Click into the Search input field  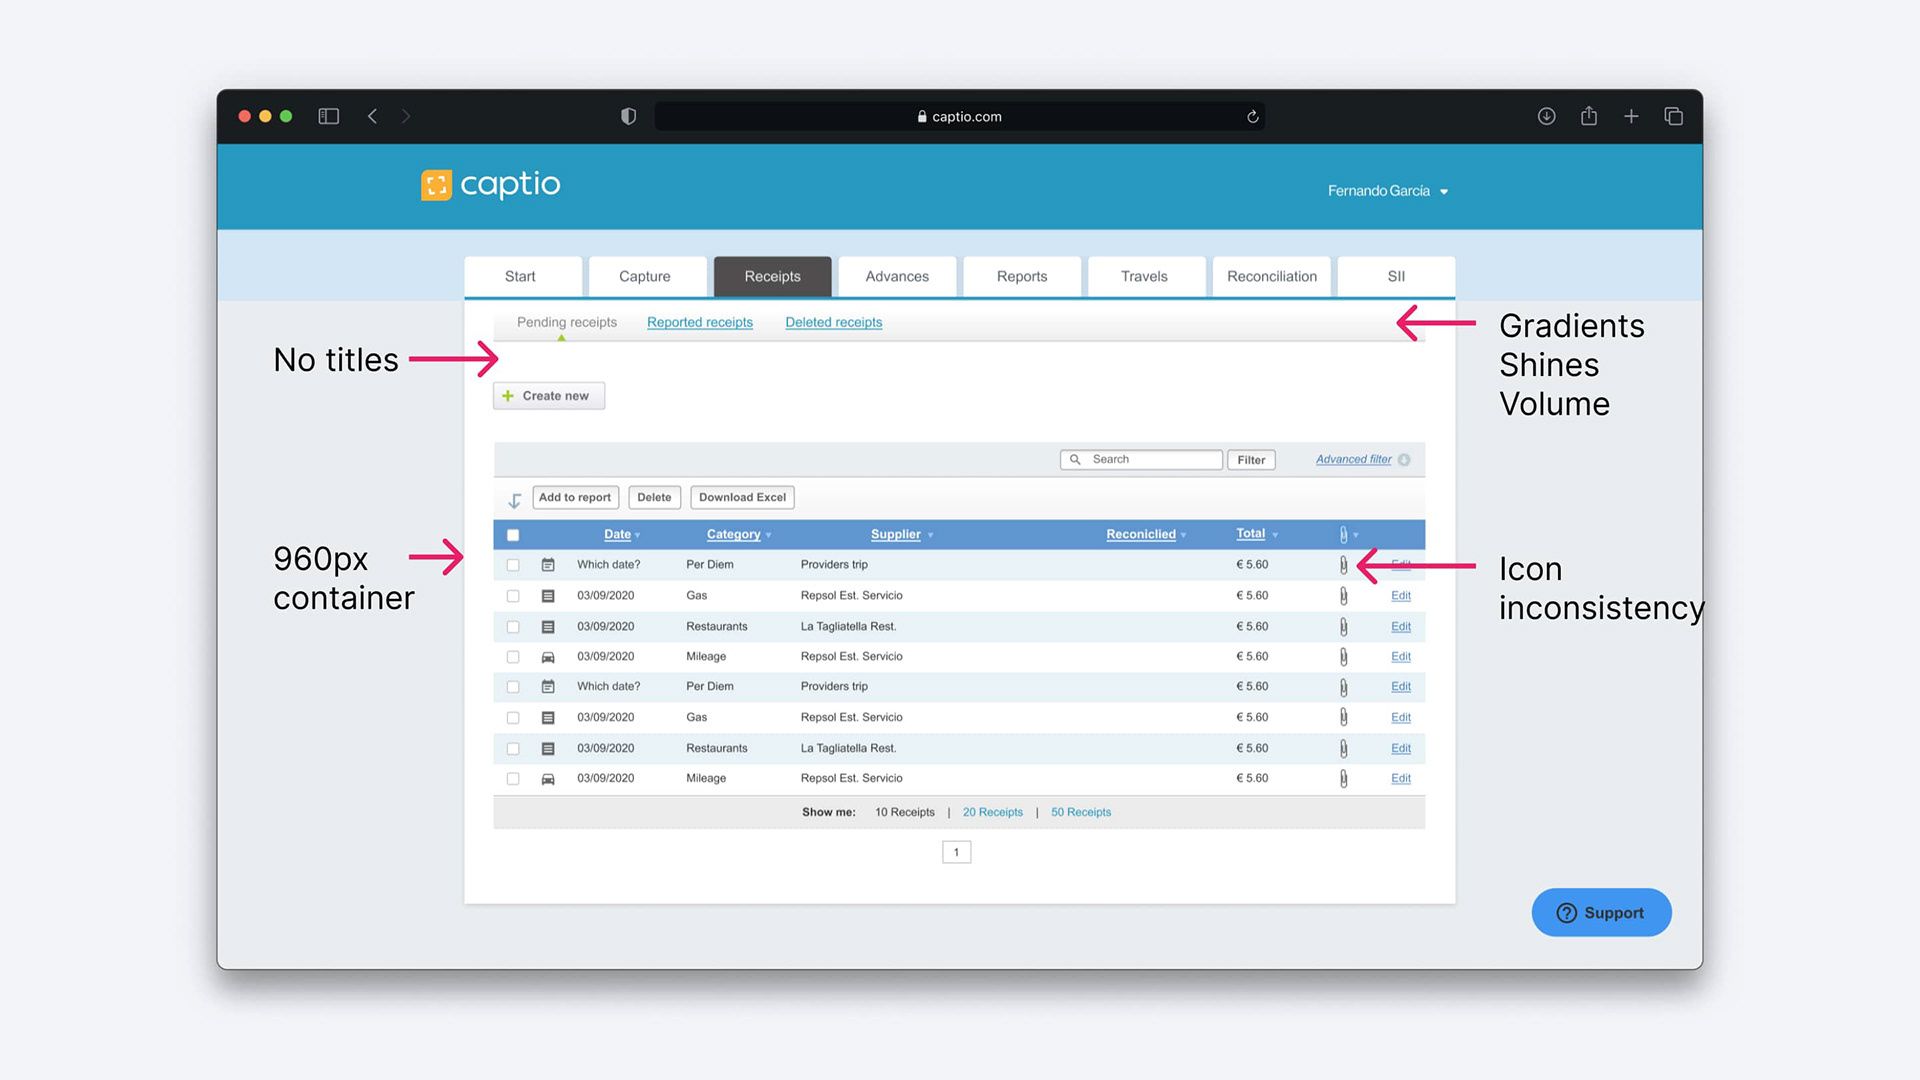[x=1141, y=460]
